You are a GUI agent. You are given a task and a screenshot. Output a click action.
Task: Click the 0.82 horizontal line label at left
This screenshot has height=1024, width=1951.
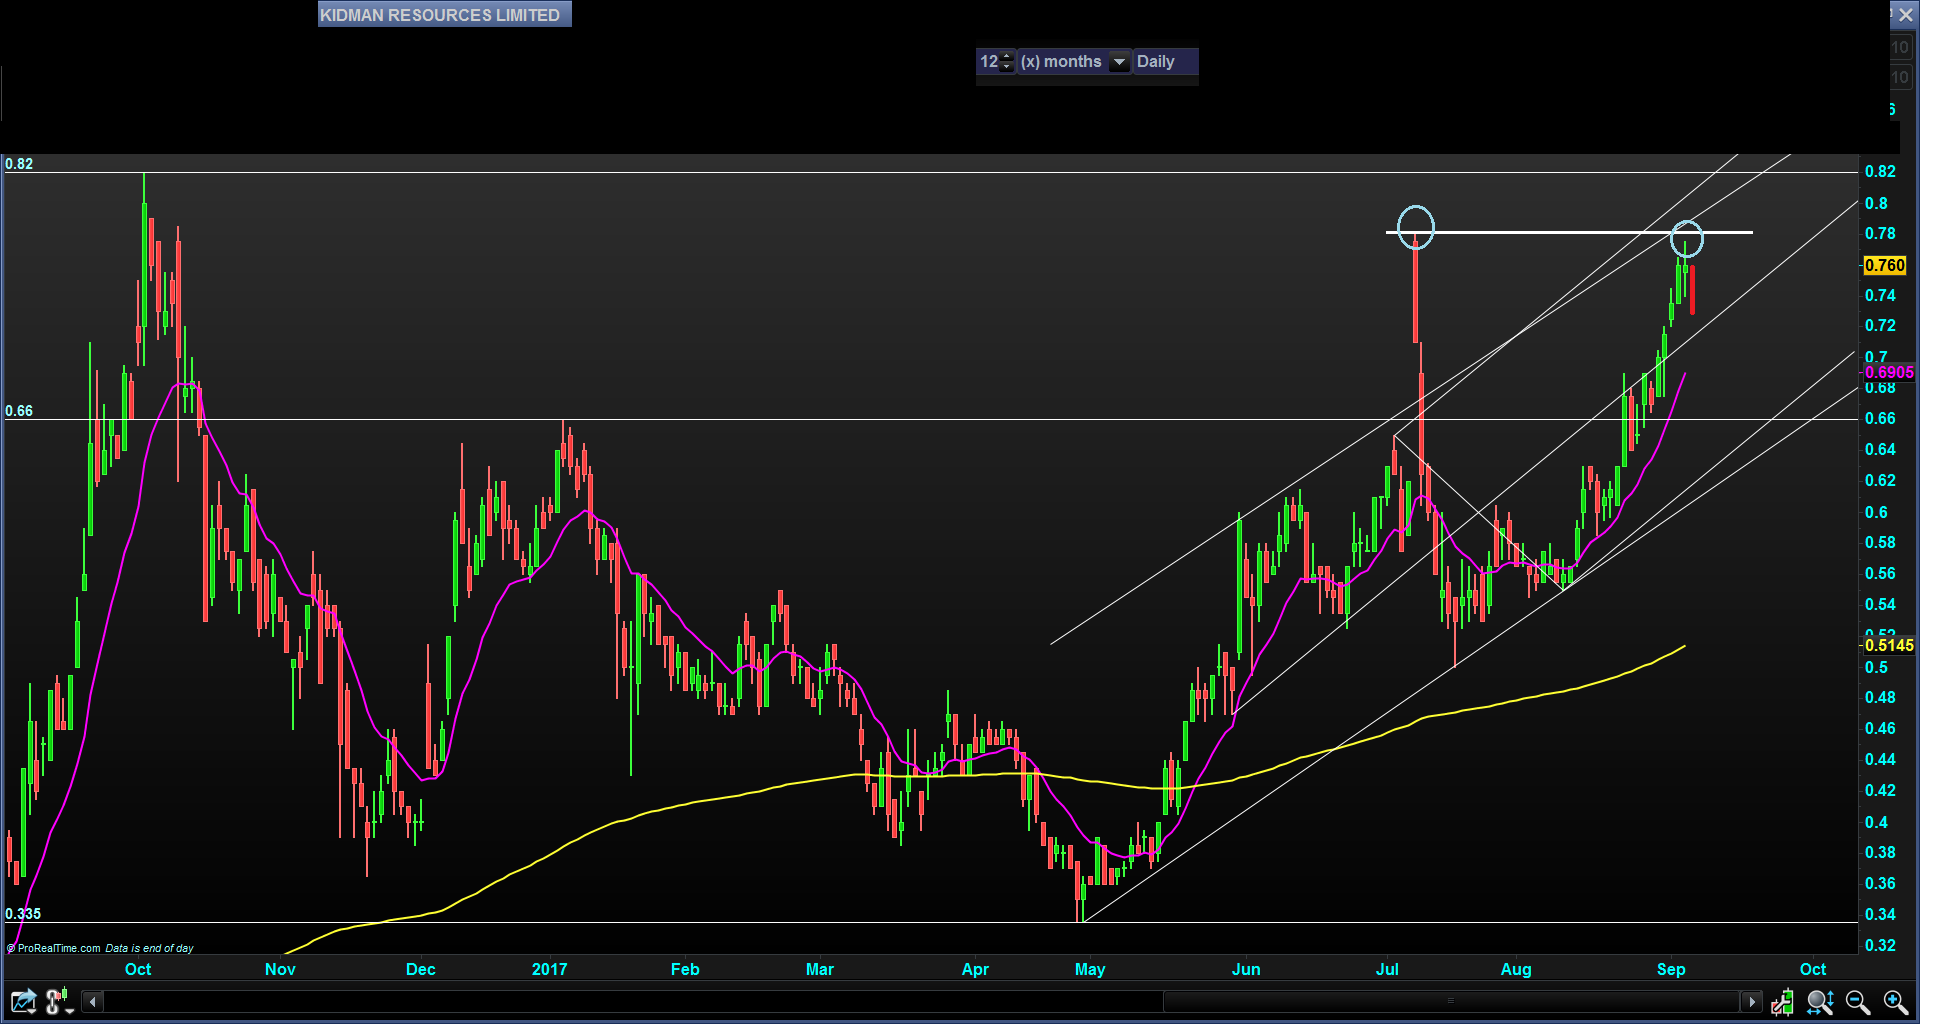(x=19, y=164)
